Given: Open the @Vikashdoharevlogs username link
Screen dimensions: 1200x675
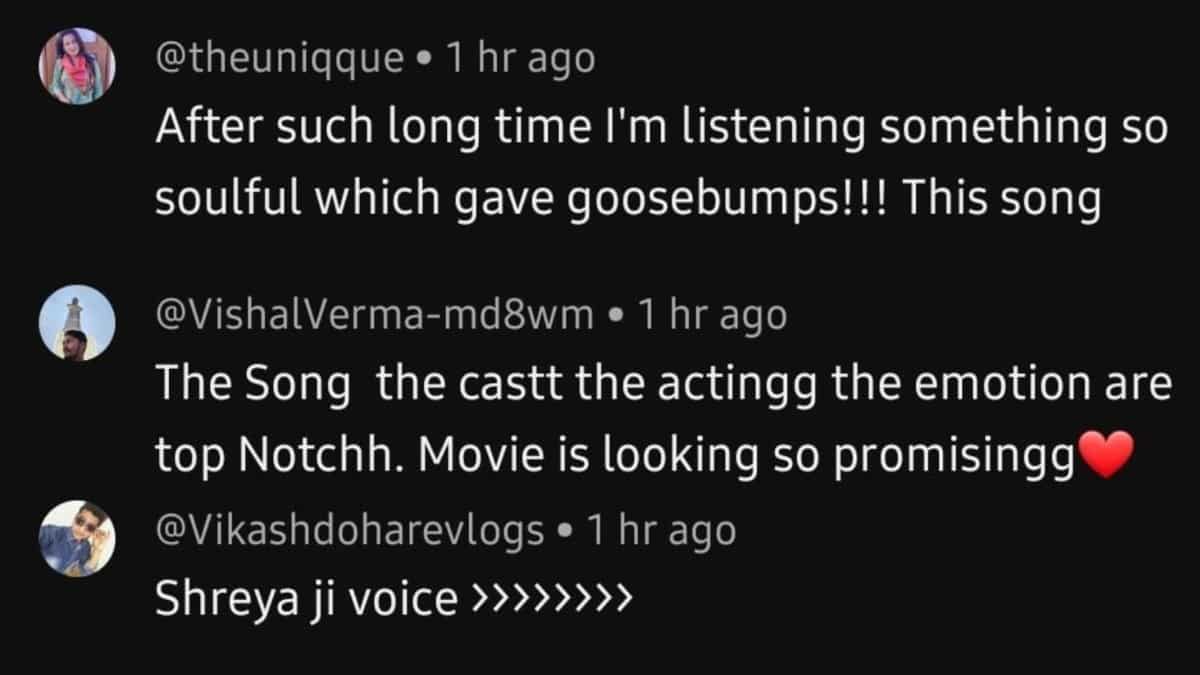Looking at the screenshot, I should click(350, 530).
